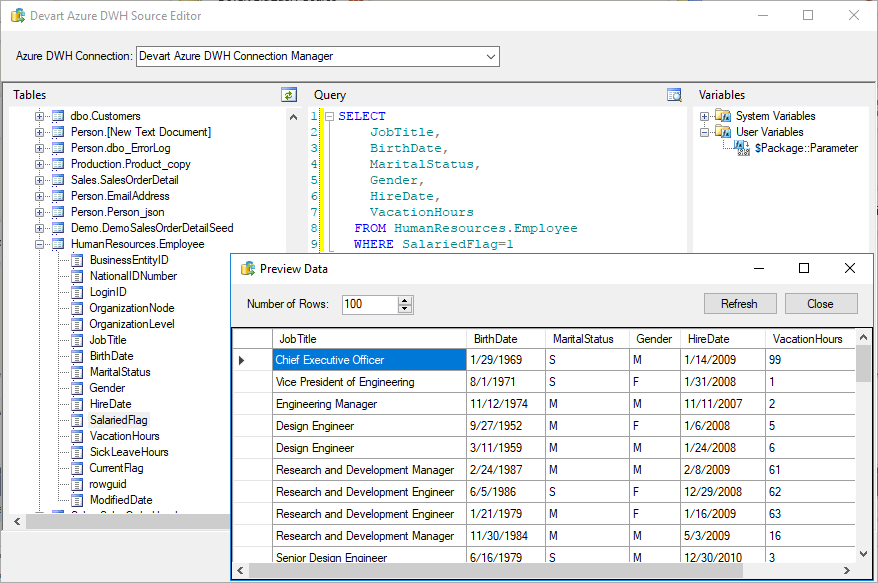Refresh the Tables list using the green refresh icon

coord(289,94)
